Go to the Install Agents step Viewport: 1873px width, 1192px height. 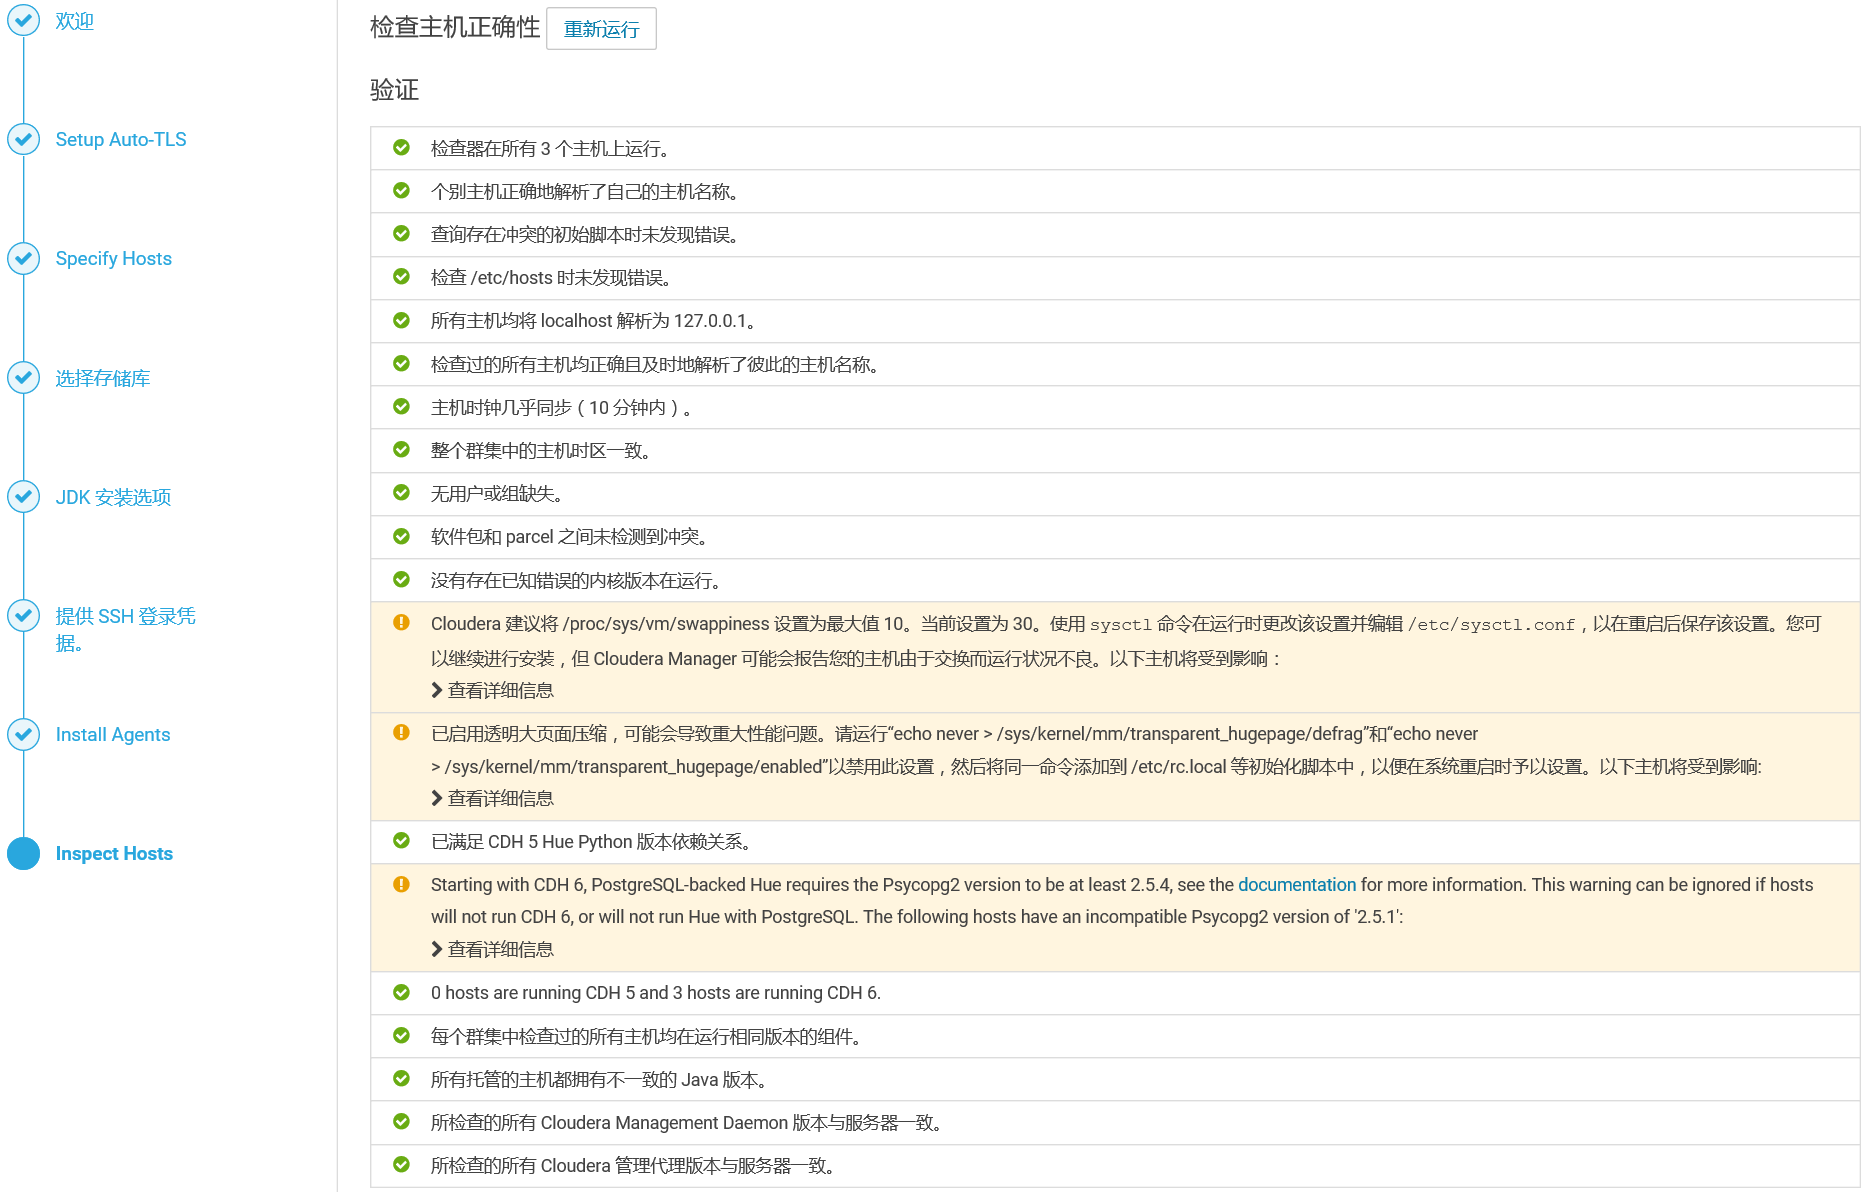(113, 734)
